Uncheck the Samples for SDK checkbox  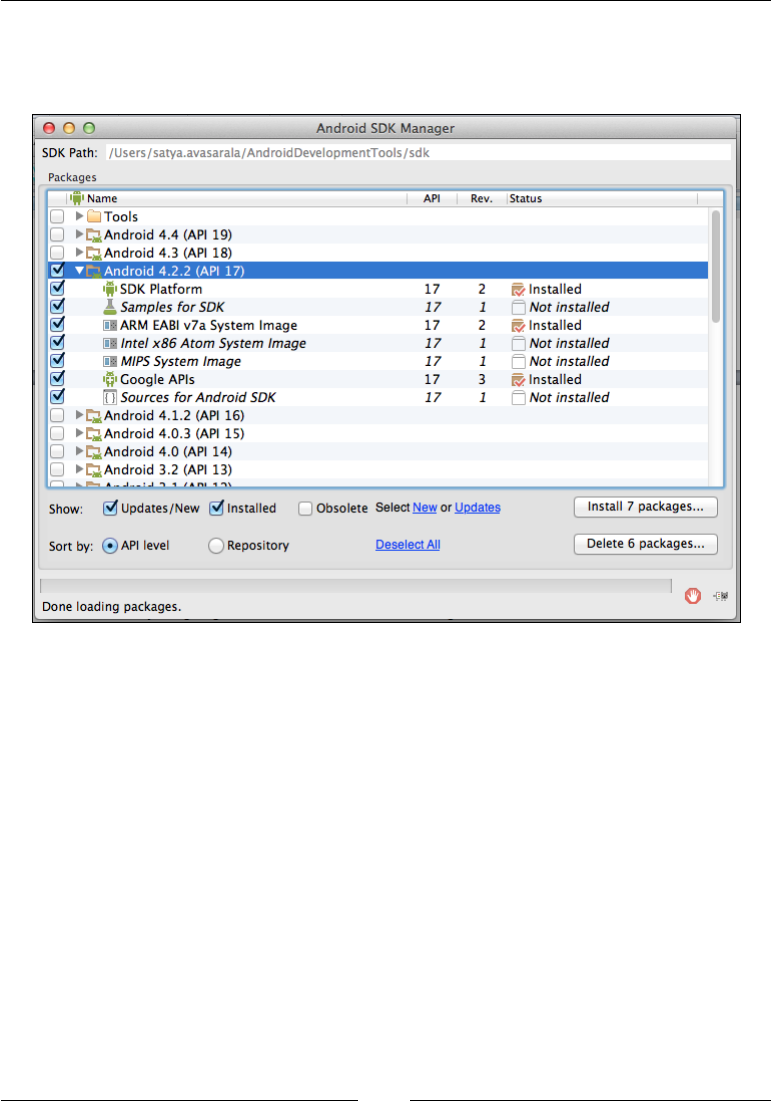(x=57, y=307)
